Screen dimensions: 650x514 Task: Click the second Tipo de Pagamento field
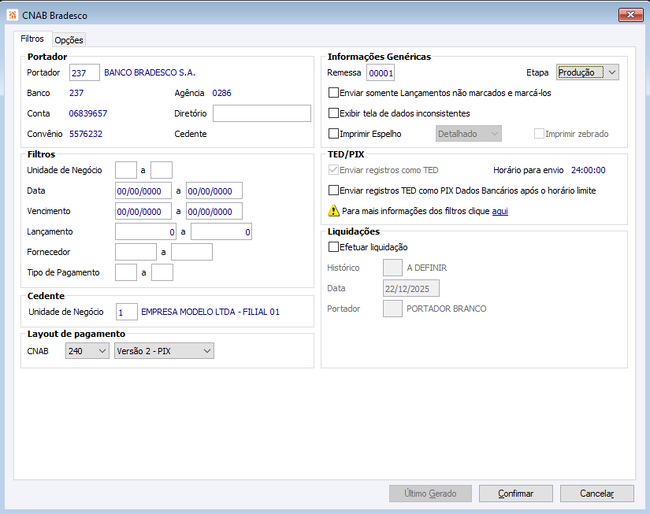(x=162, y=273)
